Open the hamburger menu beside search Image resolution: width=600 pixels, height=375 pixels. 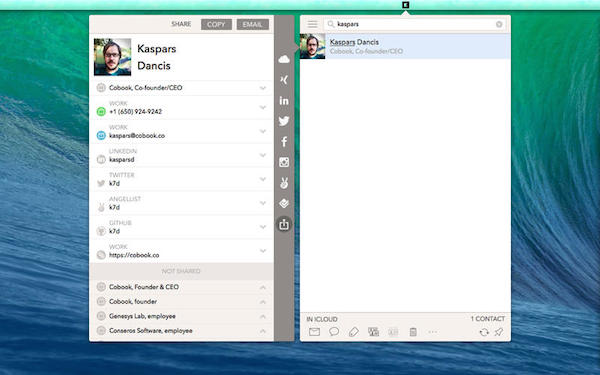tap(312, 24)
